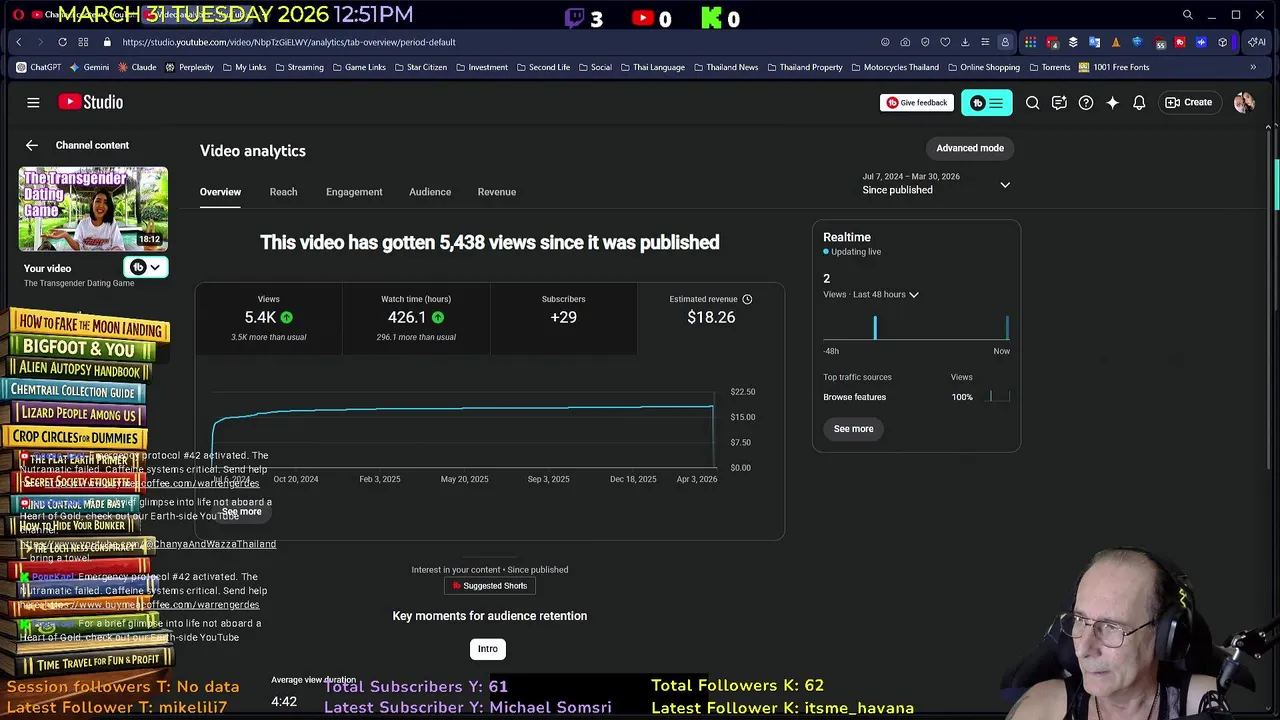Screen dimensions: 1280x720
Task: Click the colorful grid extension icon
Action: (1030, 42)
